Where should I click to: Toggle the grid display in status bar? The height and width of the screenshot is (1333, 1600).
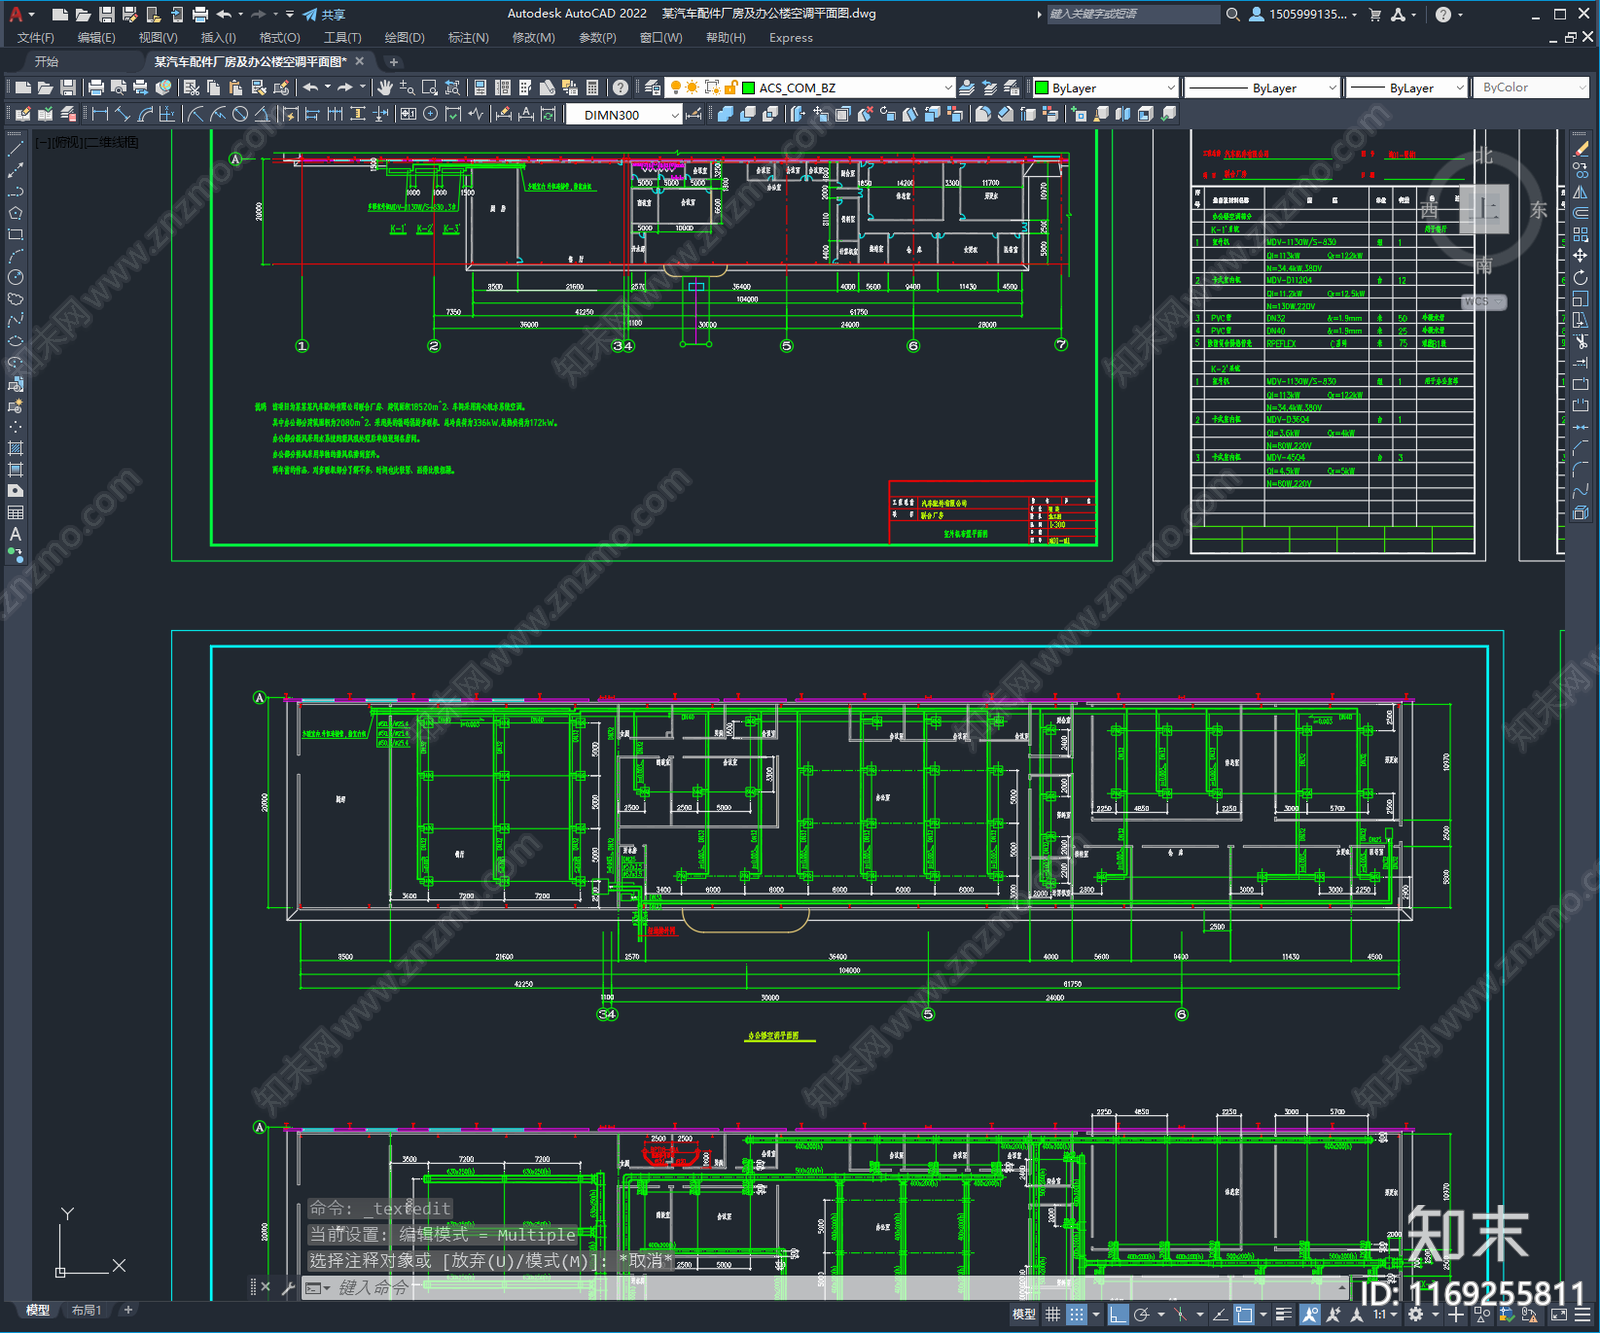pos(1053,1314)
